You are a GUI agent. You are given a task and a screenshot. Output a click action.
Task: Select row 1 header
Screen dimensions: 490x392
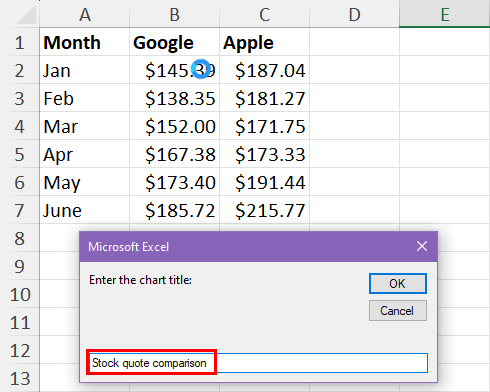coord(19,42)
